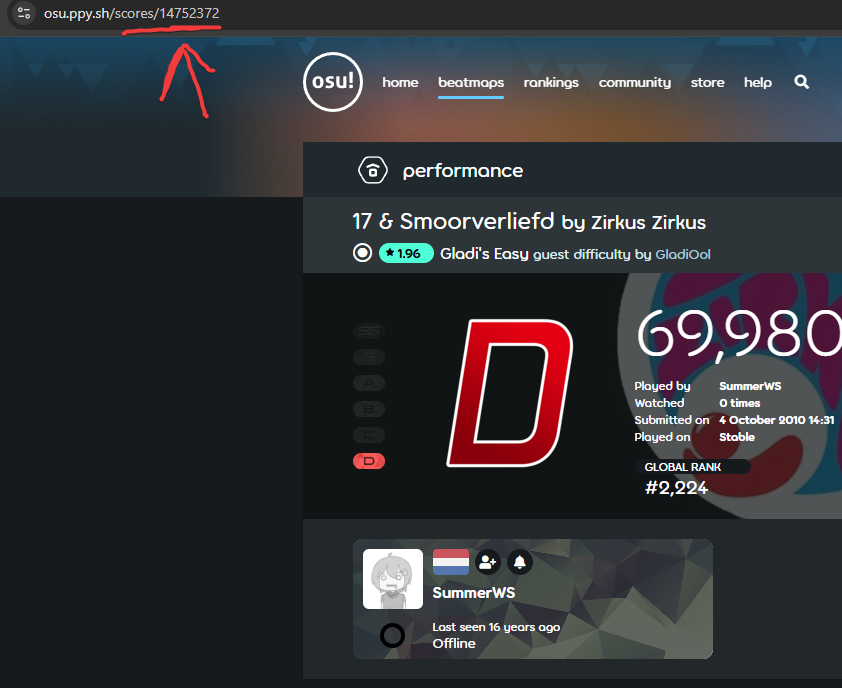
Task: Open the beatmaps menu
Action: pyautogui.click(x=471, y=82)
